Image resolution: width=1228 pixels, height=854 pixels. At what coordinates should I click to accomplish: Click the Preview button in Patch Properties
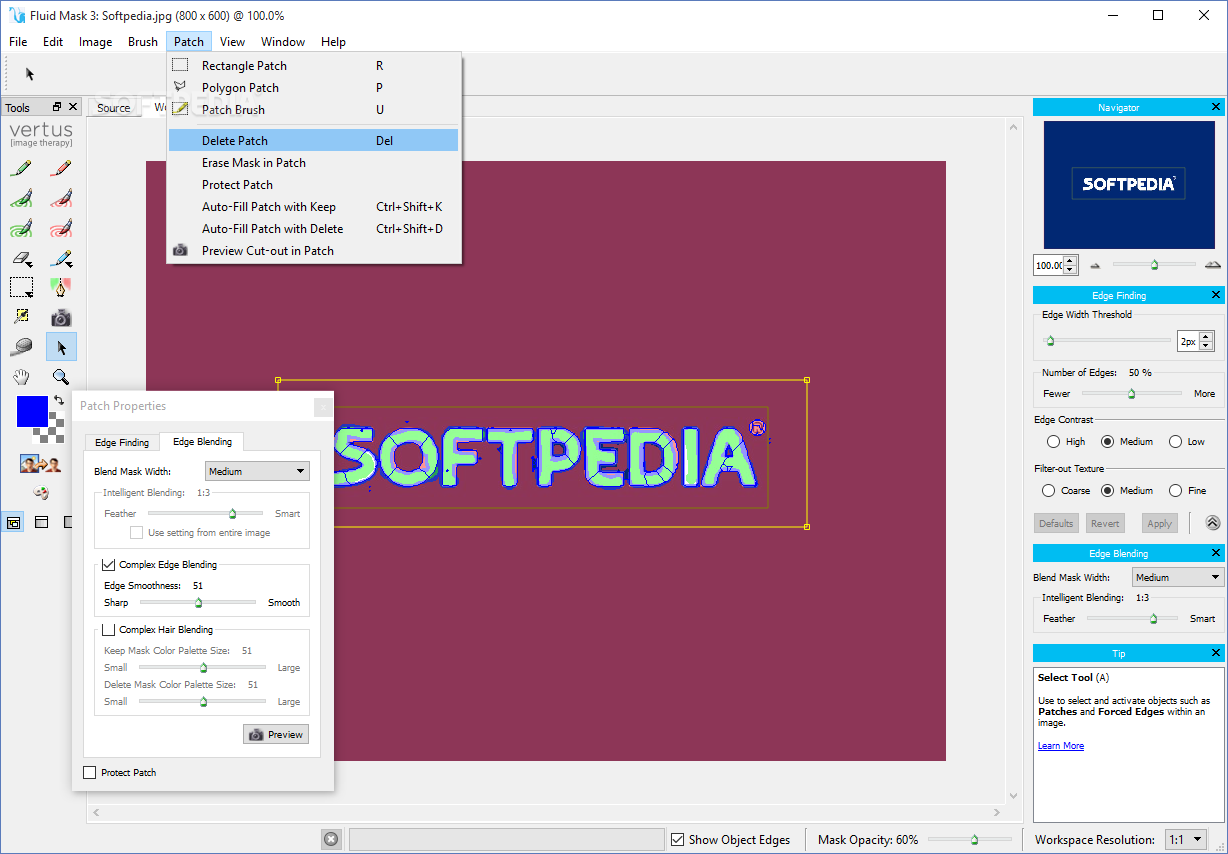click(276, 734)
